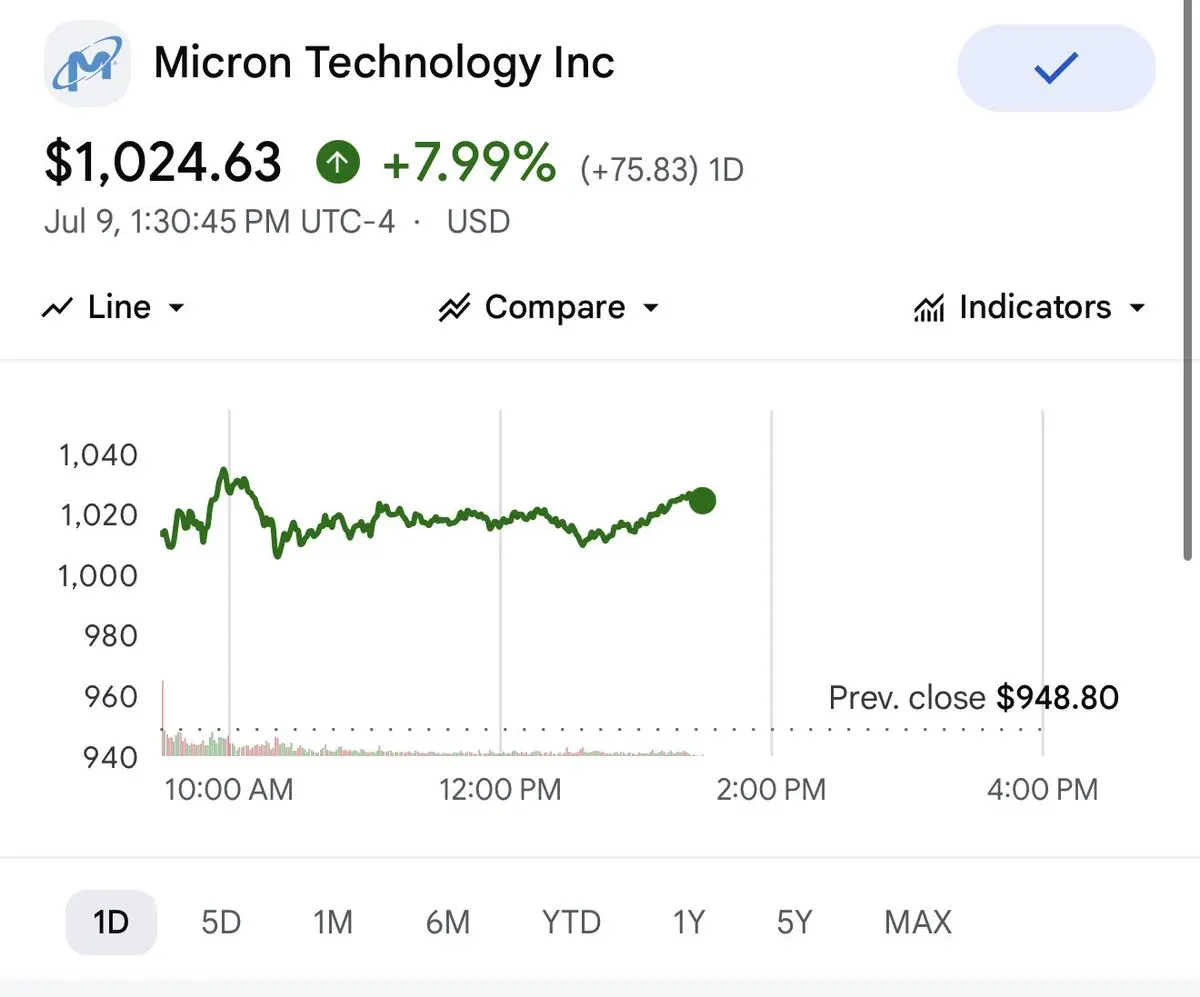The image size is (1200, 997).
Task: Click the Micron Technology Inc title
Action: click(384, 64)
